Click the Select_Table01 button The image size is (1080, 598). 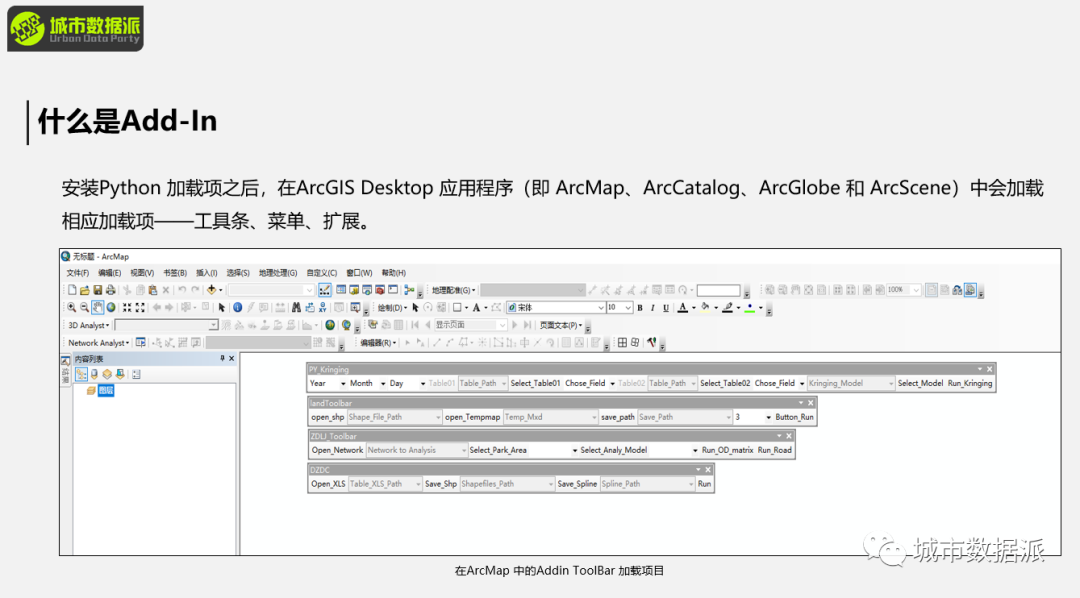pyautogui.click(x=535, y=383)
